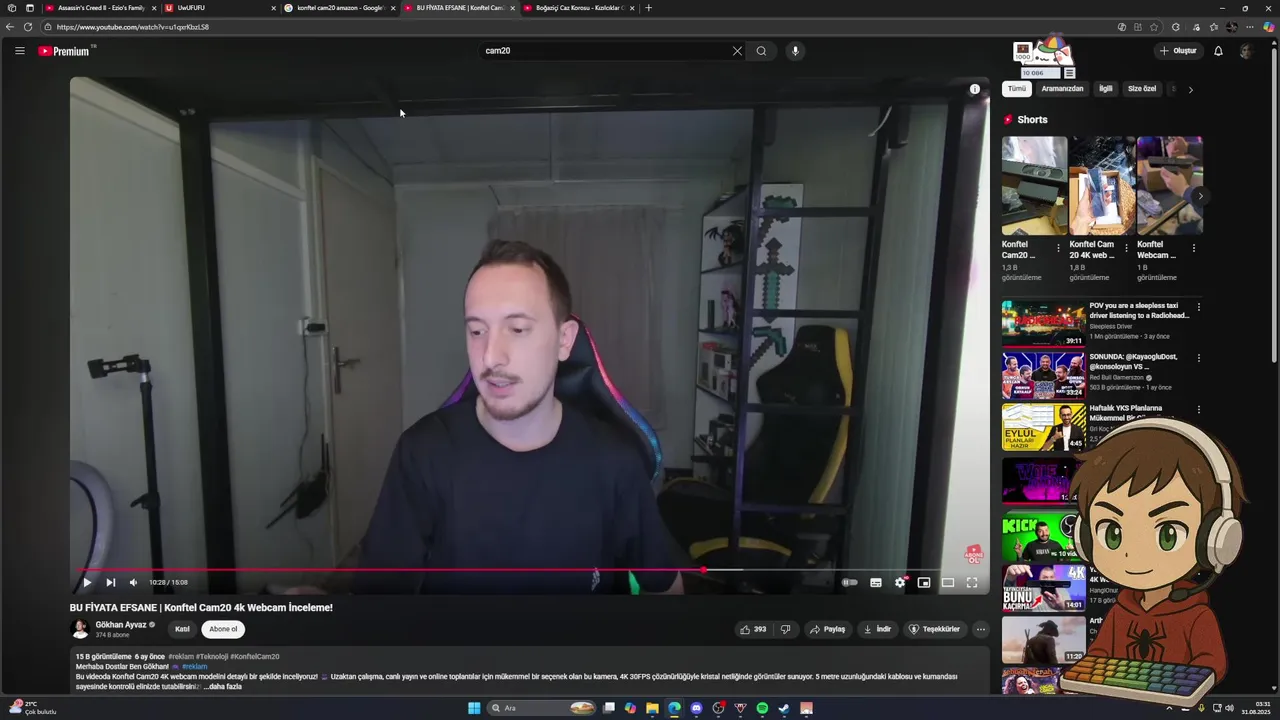Open Spotify from the taskbar
Image resolution: width=1280 pixels, height=720 pixels.
click(x=762, y=708)
